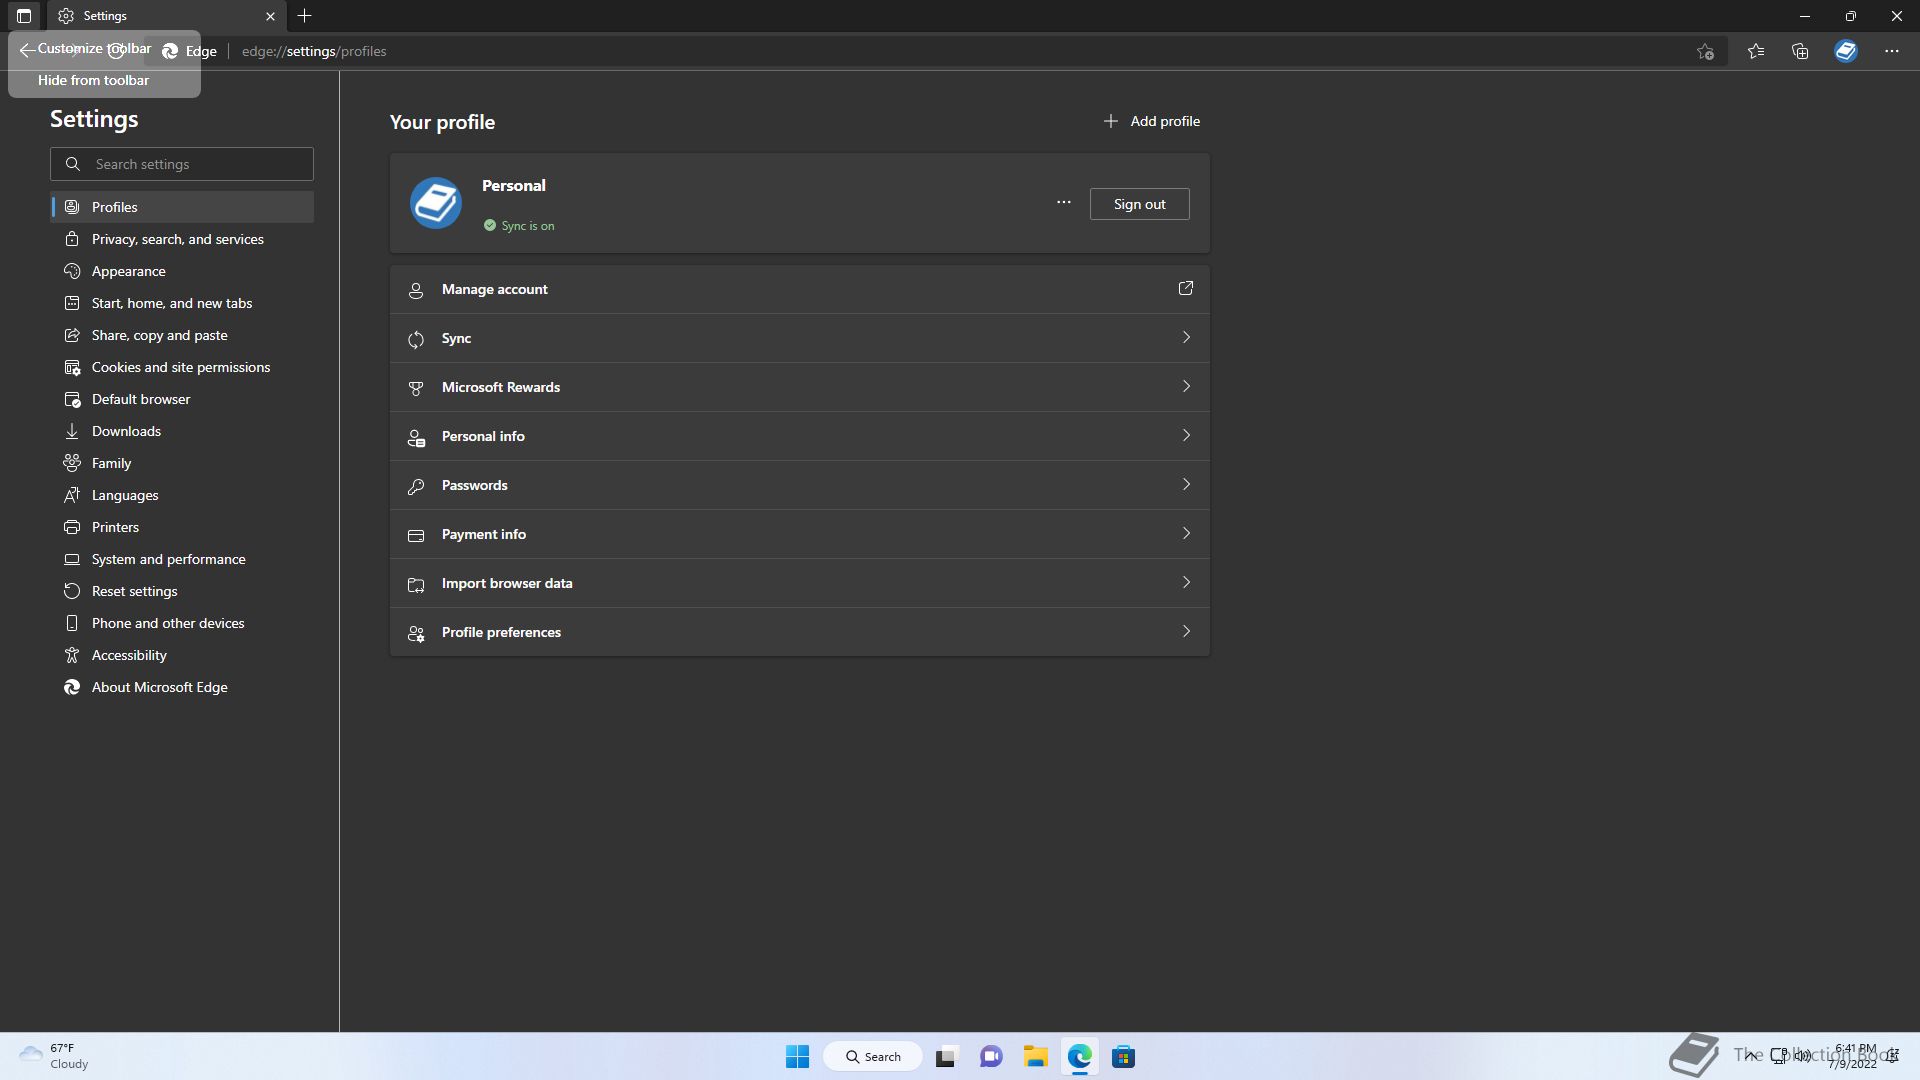This screenshot has height=1080, width=1920.
Task: Click the Downloads sidebar icon
Action: (72, 431)
